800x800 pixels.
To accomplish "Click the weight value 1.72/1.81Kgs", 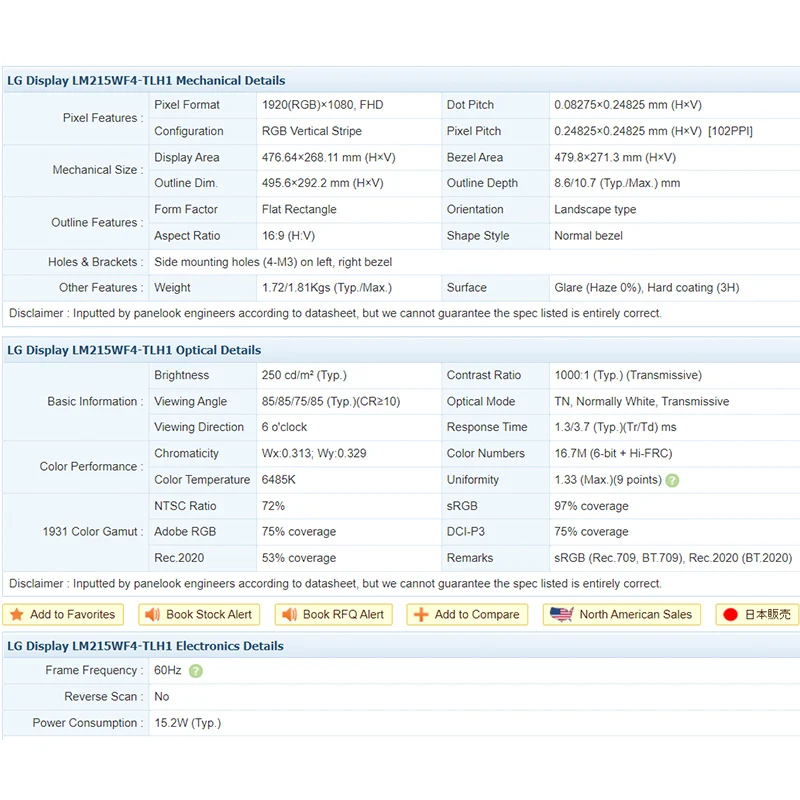I will (x=327, y=288).
